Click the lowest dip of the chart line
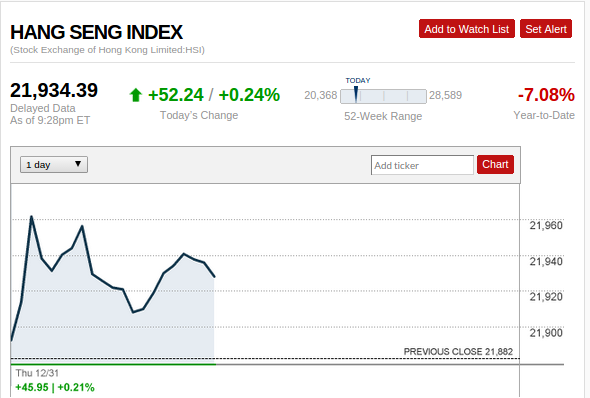This screenshot has width=590, height=398. [x=133, y=312]
